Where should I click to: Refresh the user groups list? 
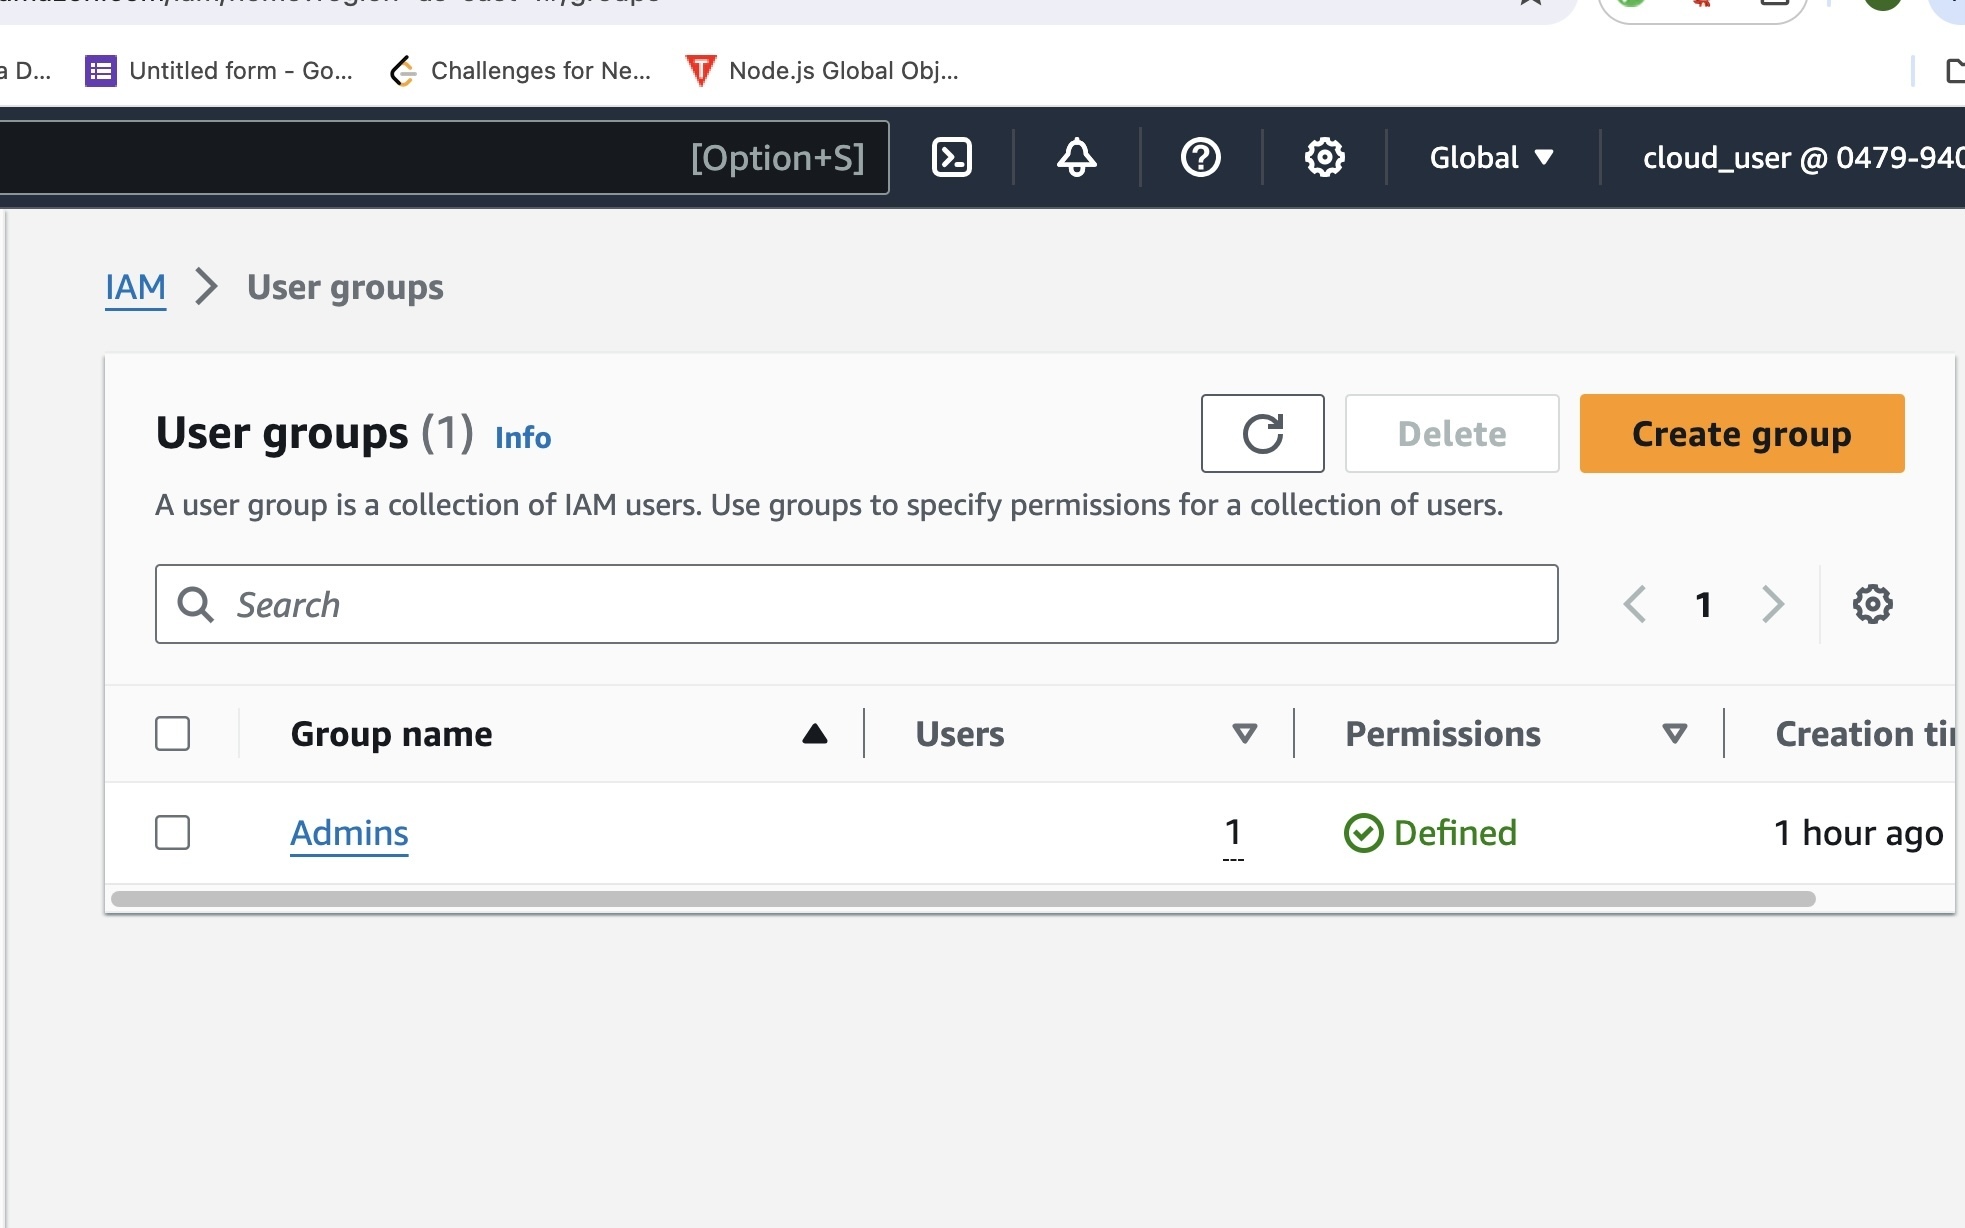[1262, 433]
